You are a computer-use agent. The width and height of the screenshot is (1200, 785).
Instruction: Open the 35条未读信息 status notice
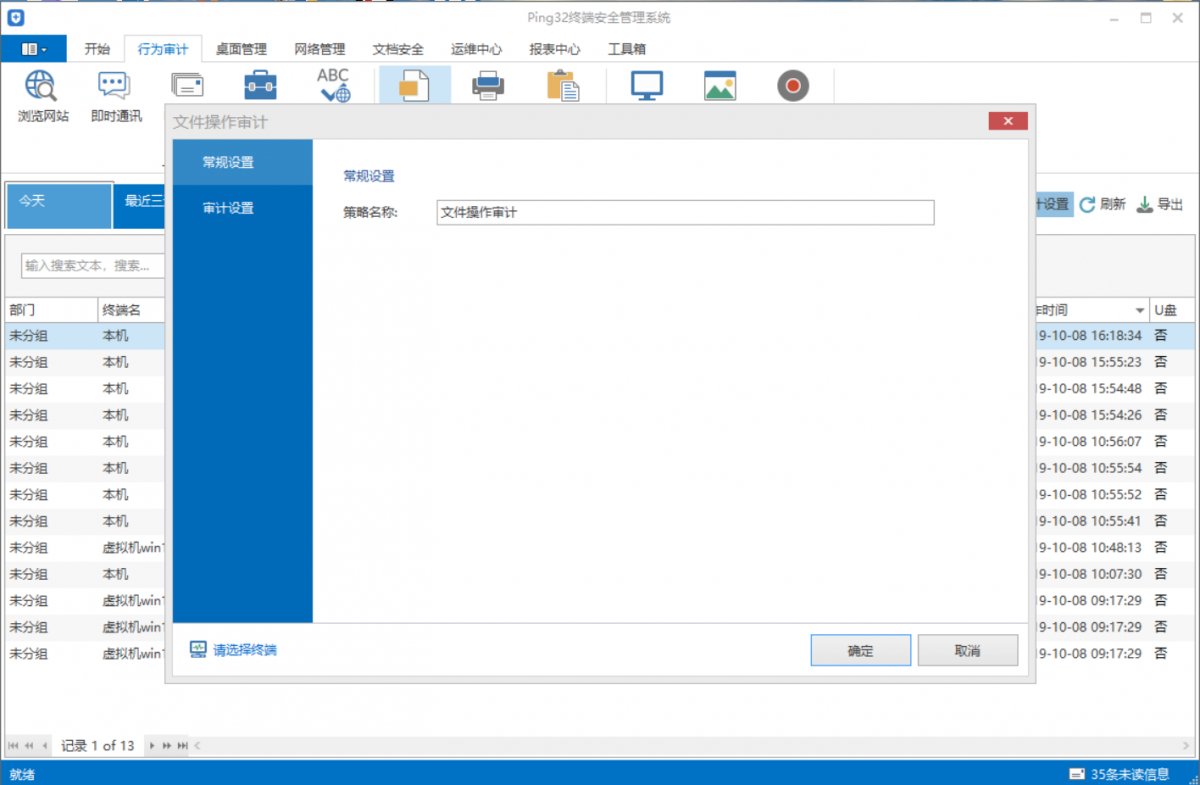1130,774
